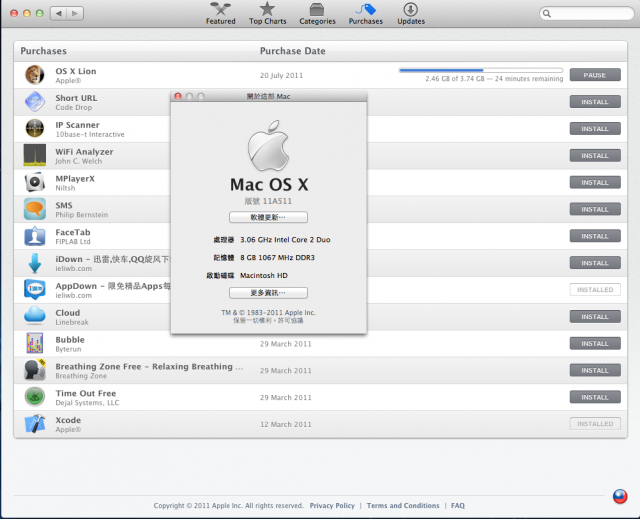Close the About This Mac window

click(178, 96)
